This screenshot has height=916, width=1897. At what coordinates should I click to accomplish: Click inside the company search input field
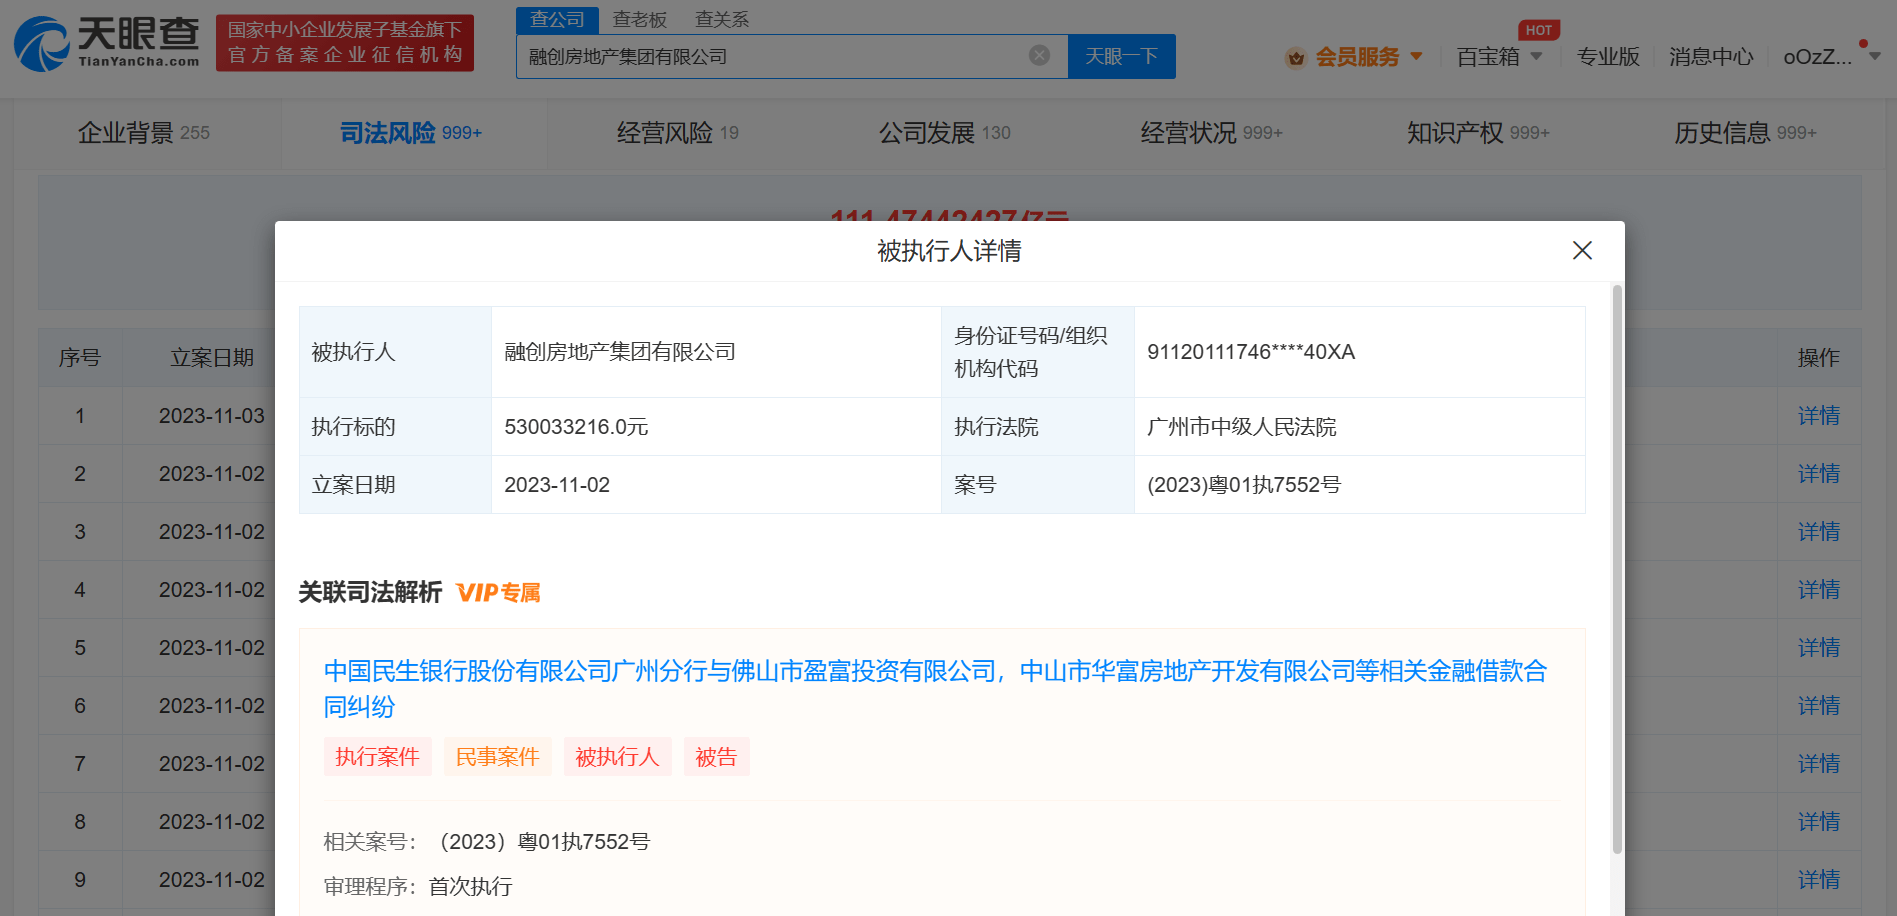click(770, 57)
